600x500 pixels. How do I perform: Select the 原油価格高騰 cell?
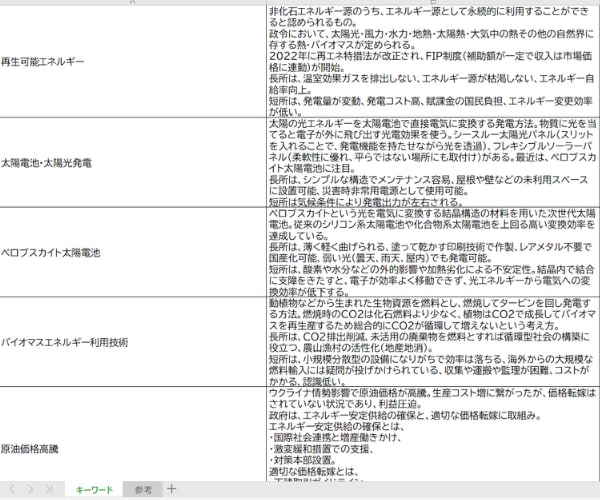pyautogui.click(x=133, y=434)
